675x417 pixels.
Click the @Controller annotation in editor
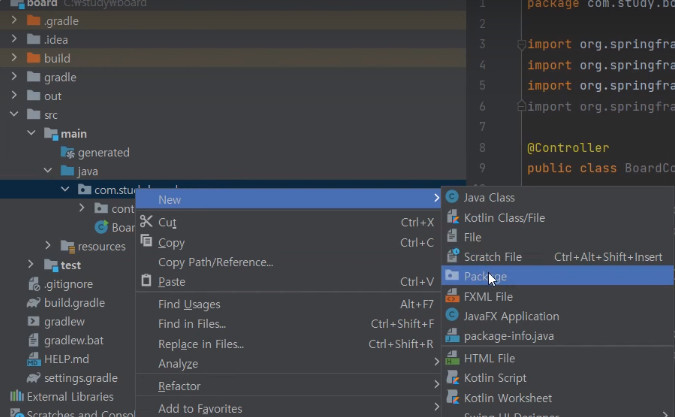568,148
